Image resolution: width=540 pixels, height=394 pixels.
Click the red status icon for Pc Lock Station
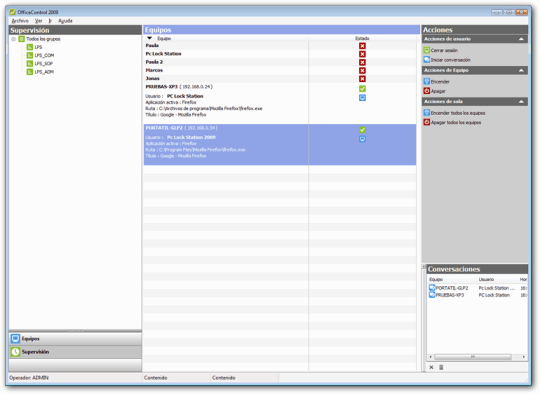coord(362,54)
